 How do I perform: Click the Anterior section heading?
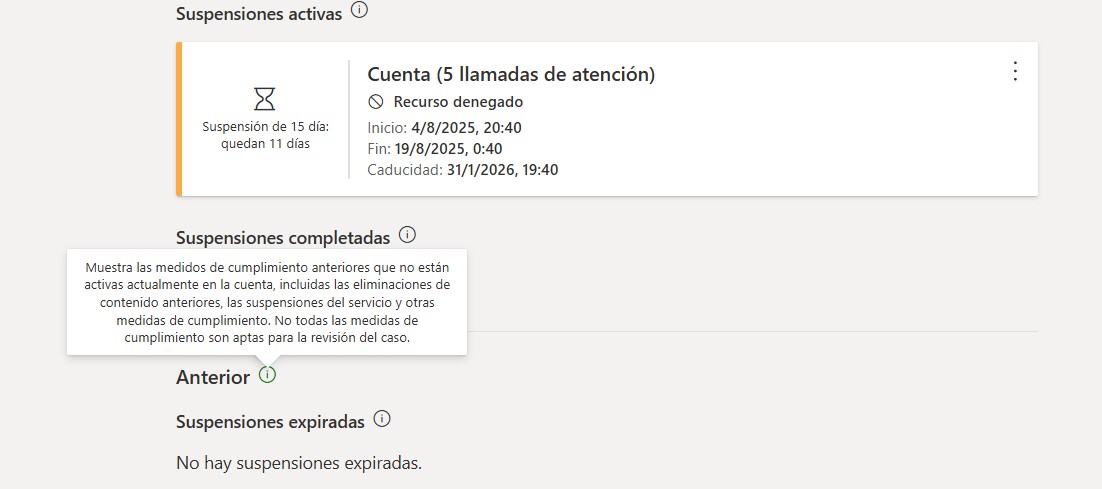[212, 377]
